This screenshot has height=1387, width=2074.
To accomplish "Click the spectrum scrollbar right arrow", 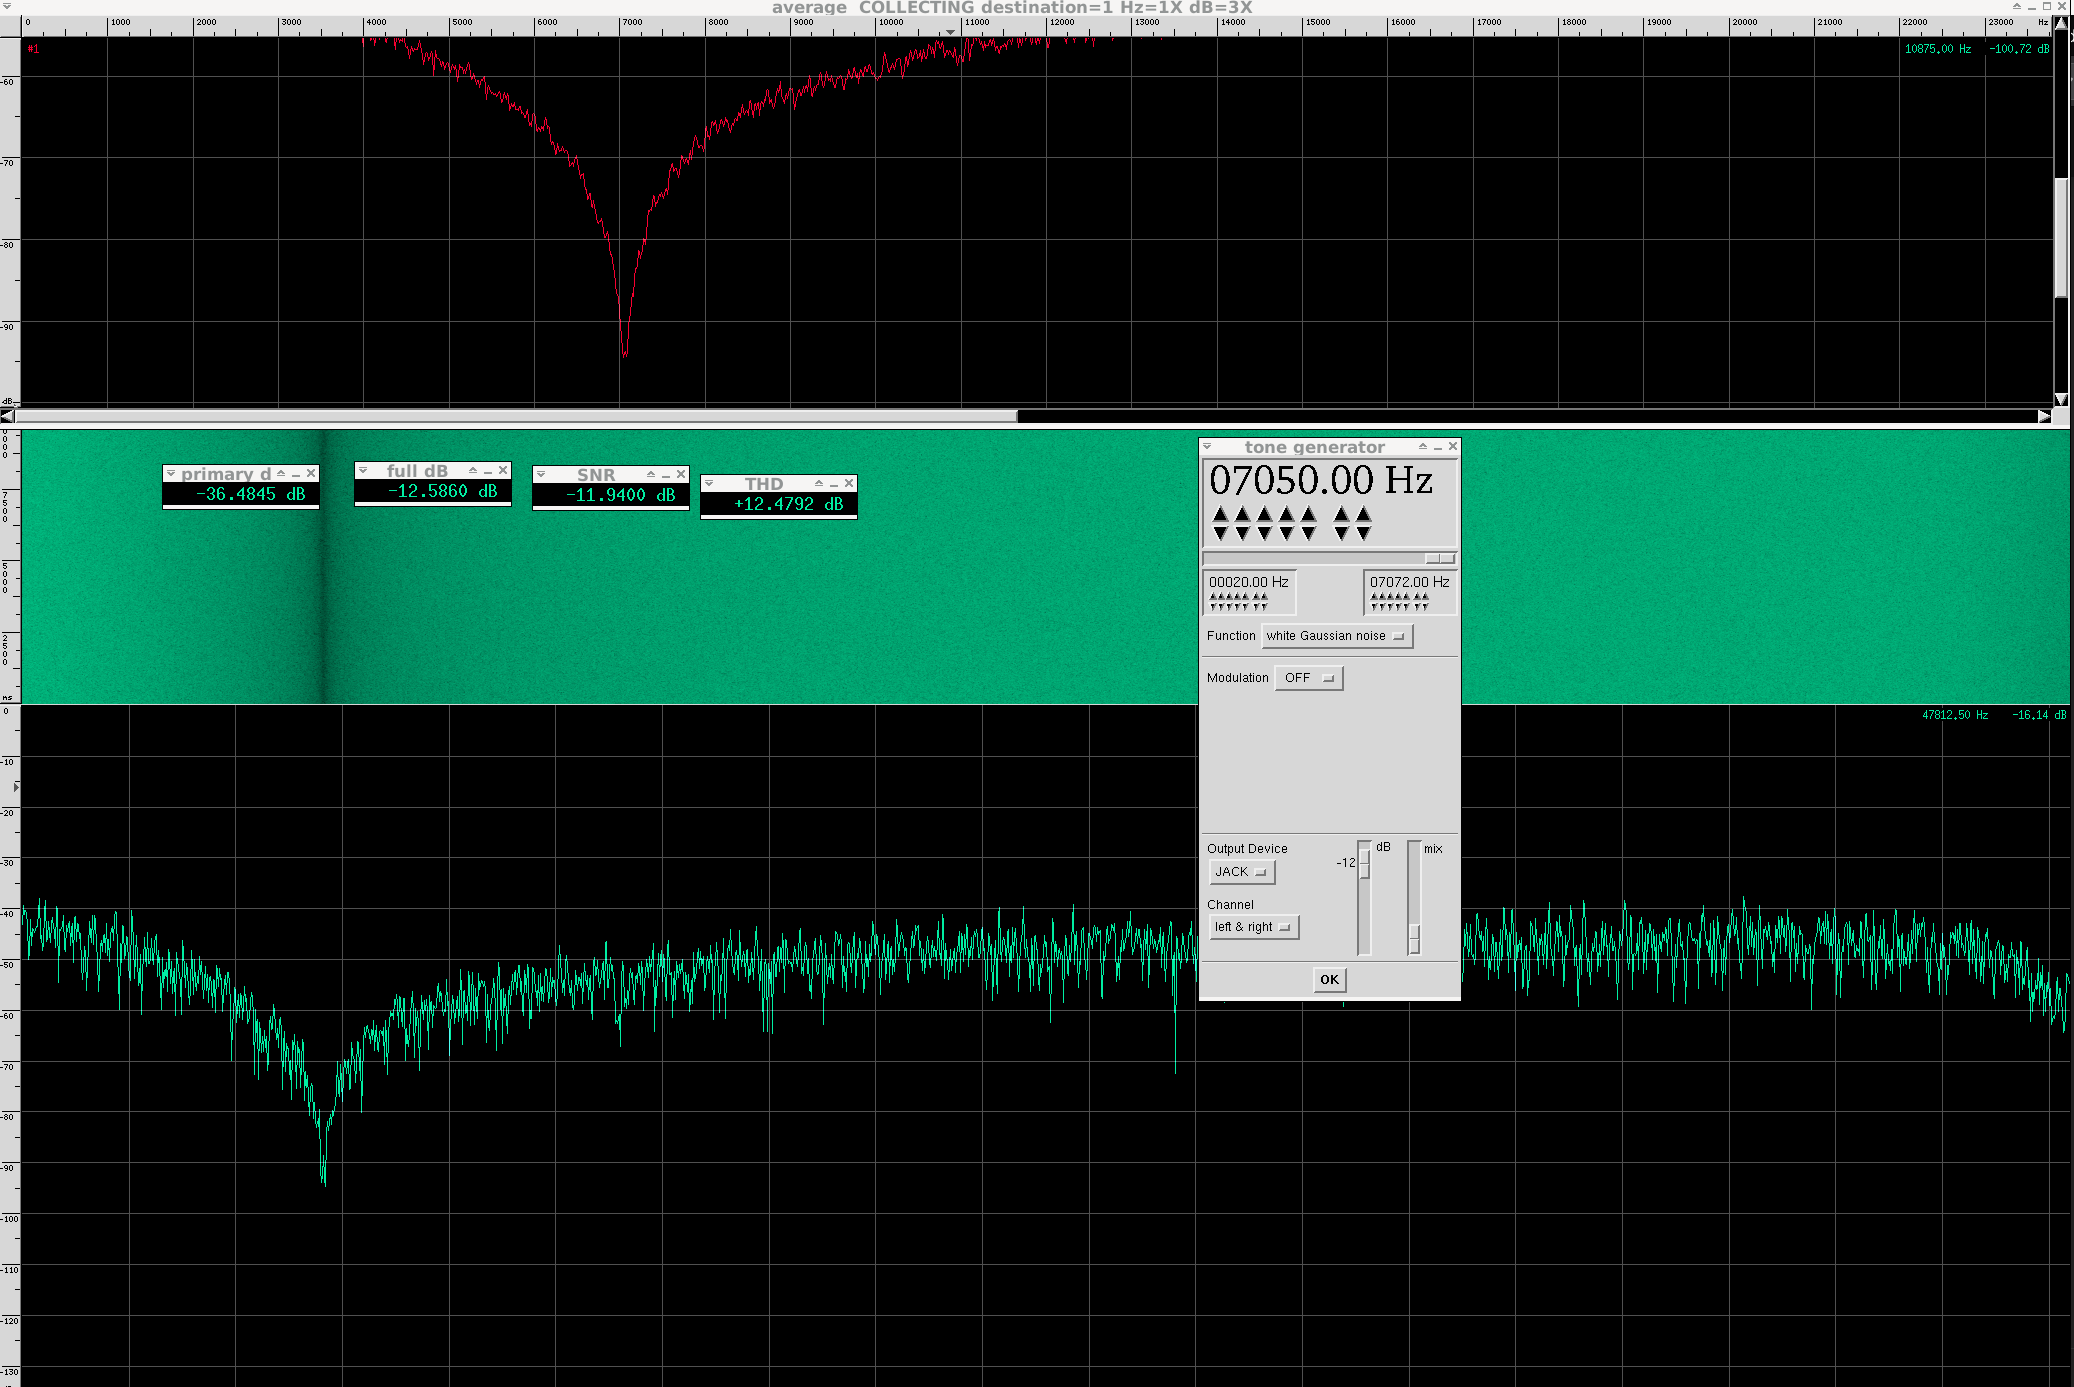I will coord(2044,416).
